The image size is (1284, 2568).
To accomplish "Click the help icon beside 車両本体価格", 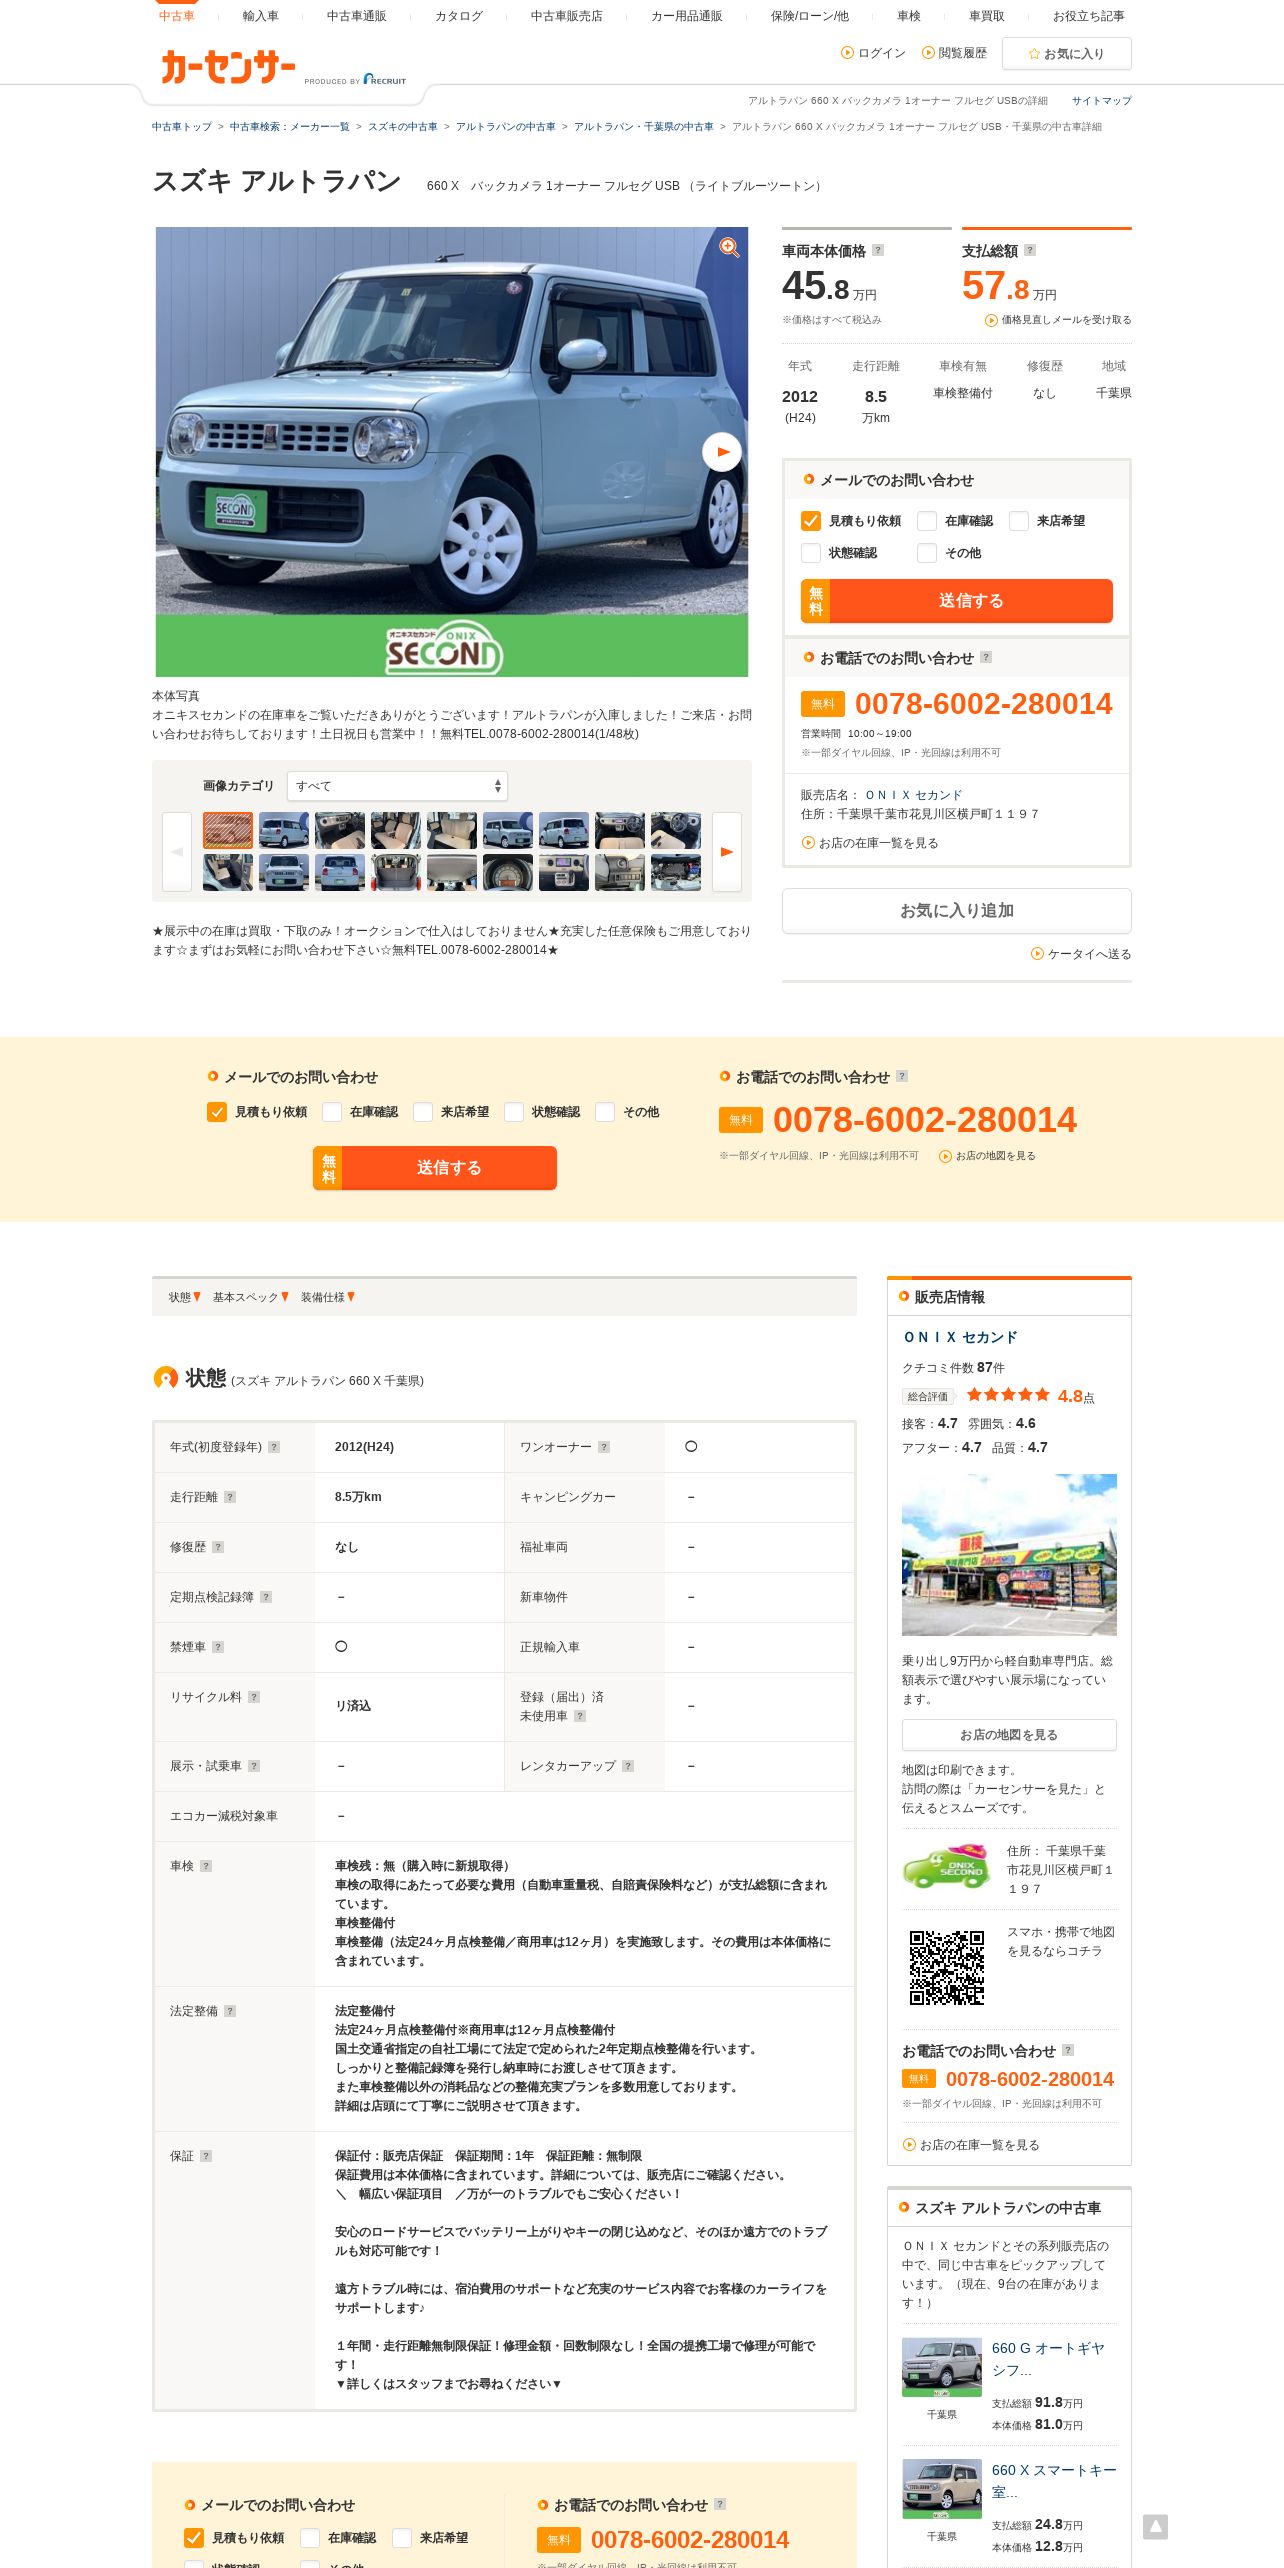I will (x=878, y=250).
